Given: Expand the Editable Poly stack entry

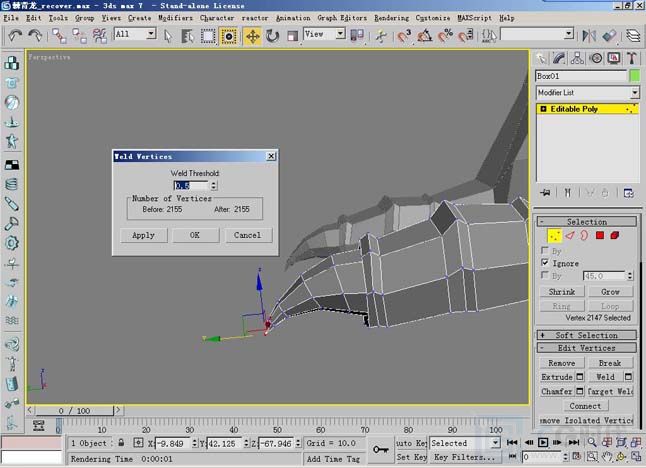Looking at the screenshot, I should 543,109.
